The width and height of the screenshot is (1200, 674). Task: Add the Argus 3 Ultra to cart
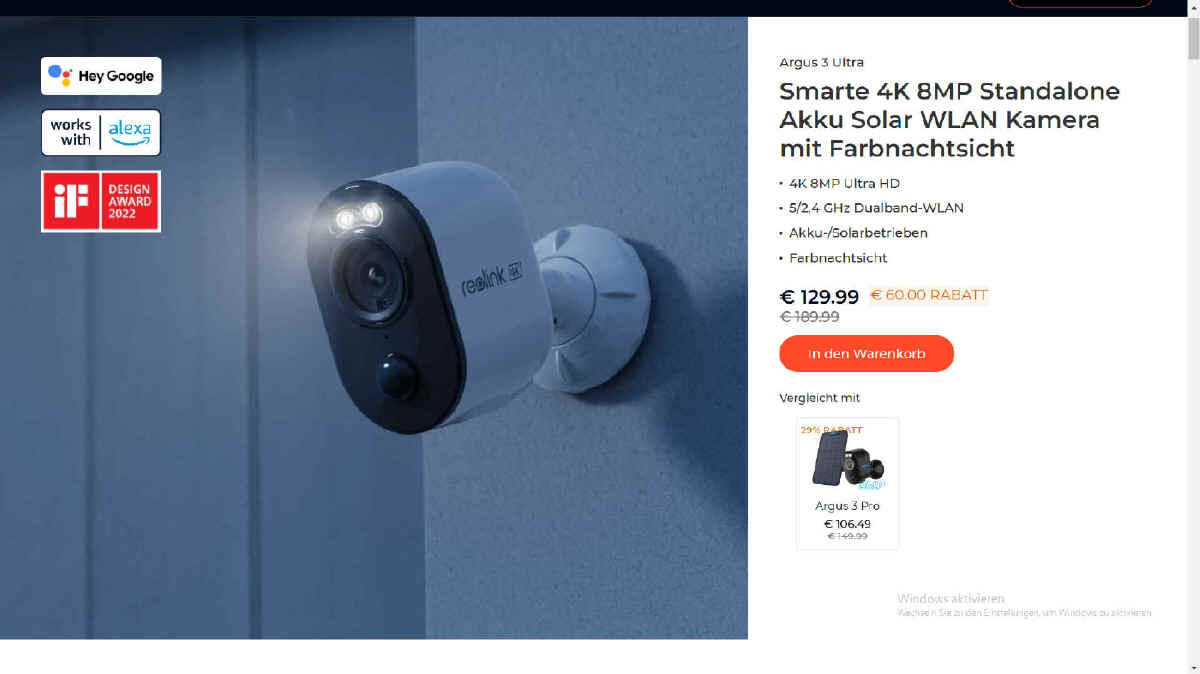[x=866, y=353]
